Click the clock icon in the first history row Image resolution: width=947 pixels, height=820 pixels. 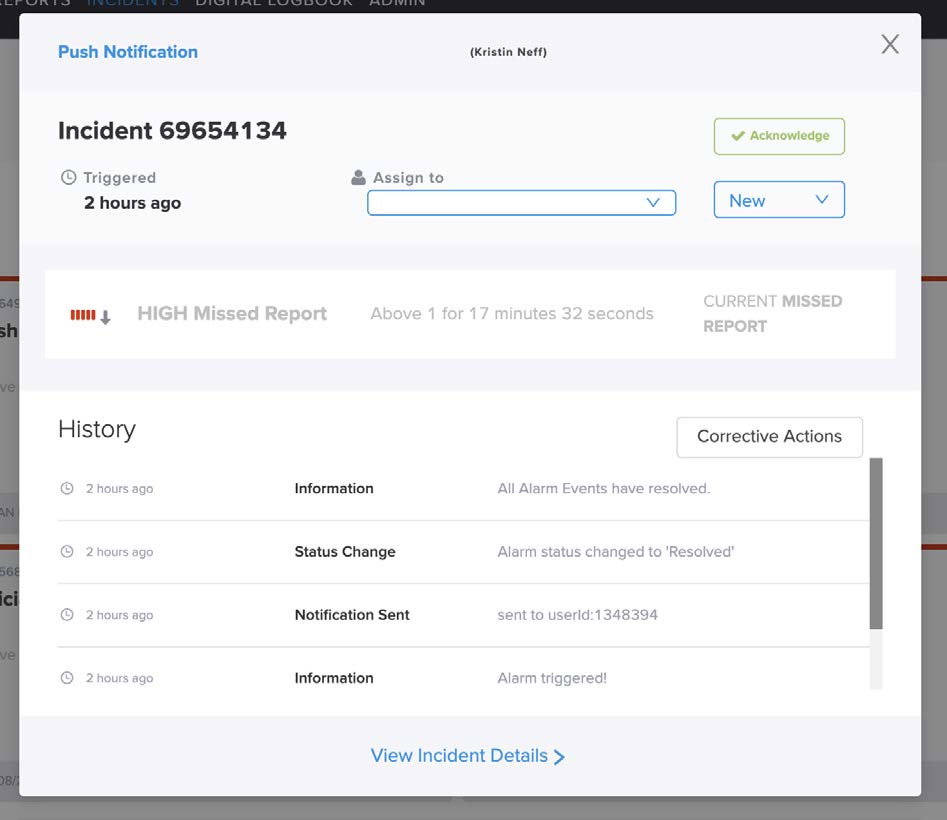coord(67,489)
